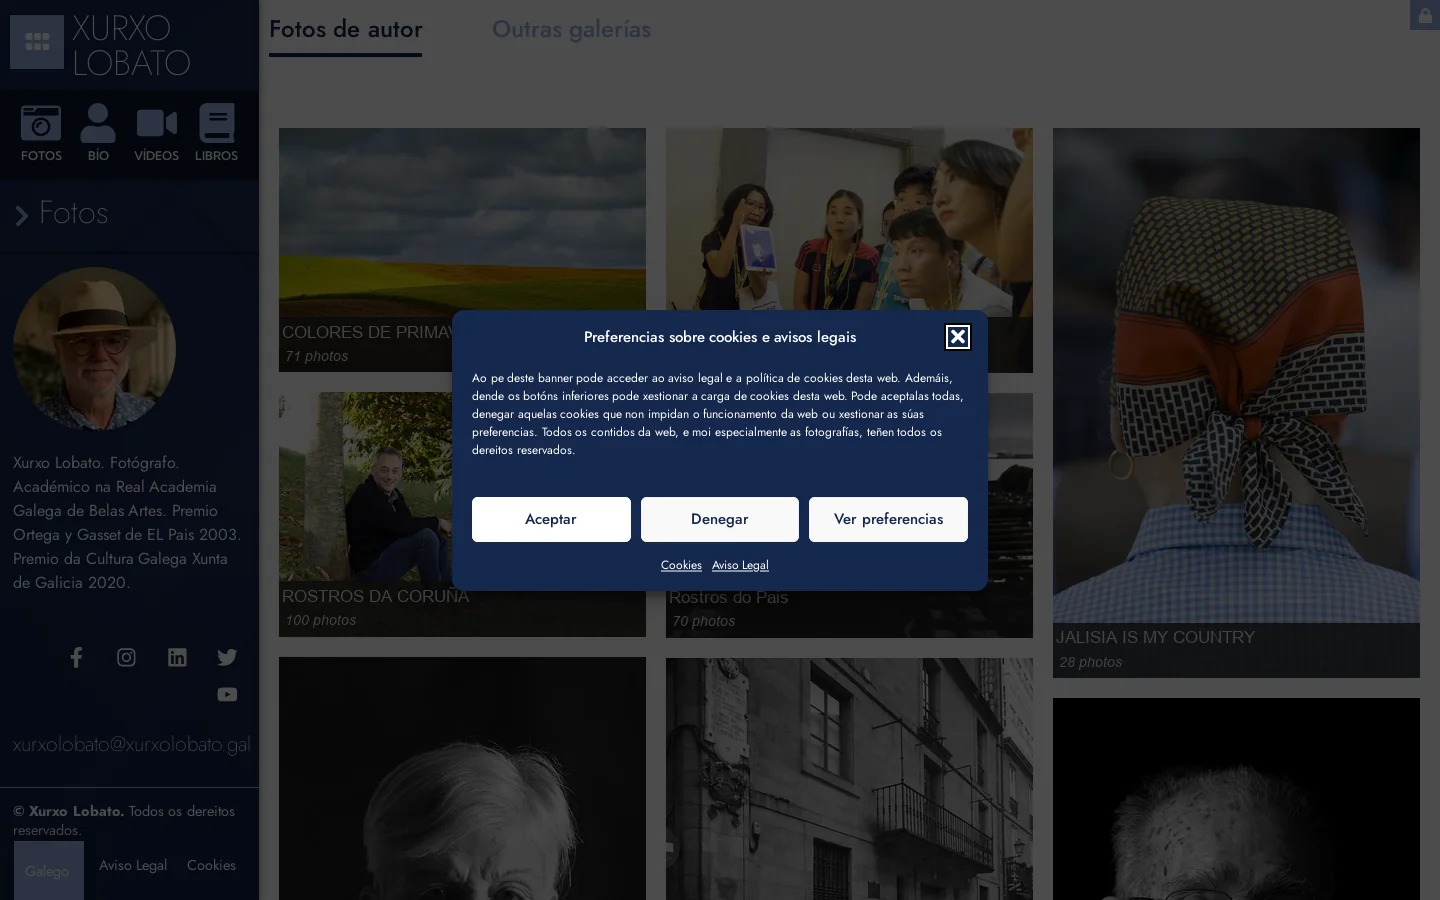This screenshot has width=1440, height=900.
Task: Open Ver preferencias cookie settings
Action: click(x=888, y=519)
